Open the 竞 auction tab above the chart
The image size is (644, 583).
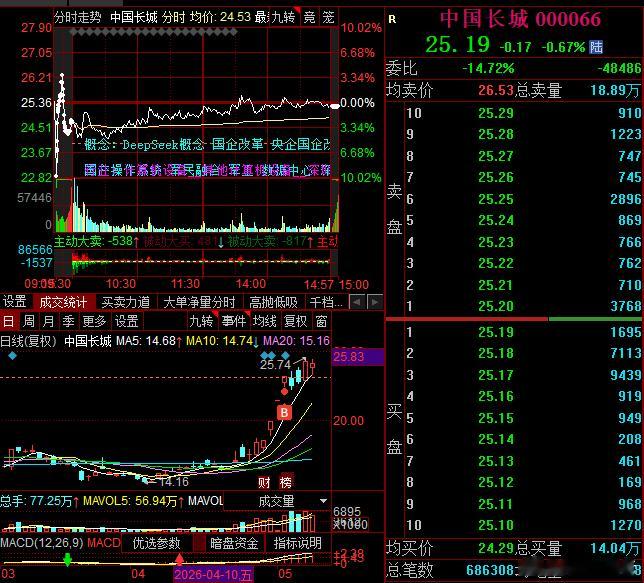309,17
